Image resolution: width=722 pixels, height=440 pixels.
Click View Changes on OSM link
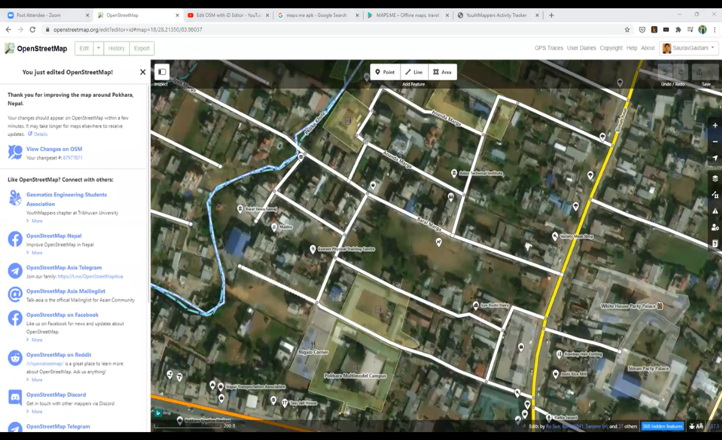pyautogui.click(x=54, y=149)
